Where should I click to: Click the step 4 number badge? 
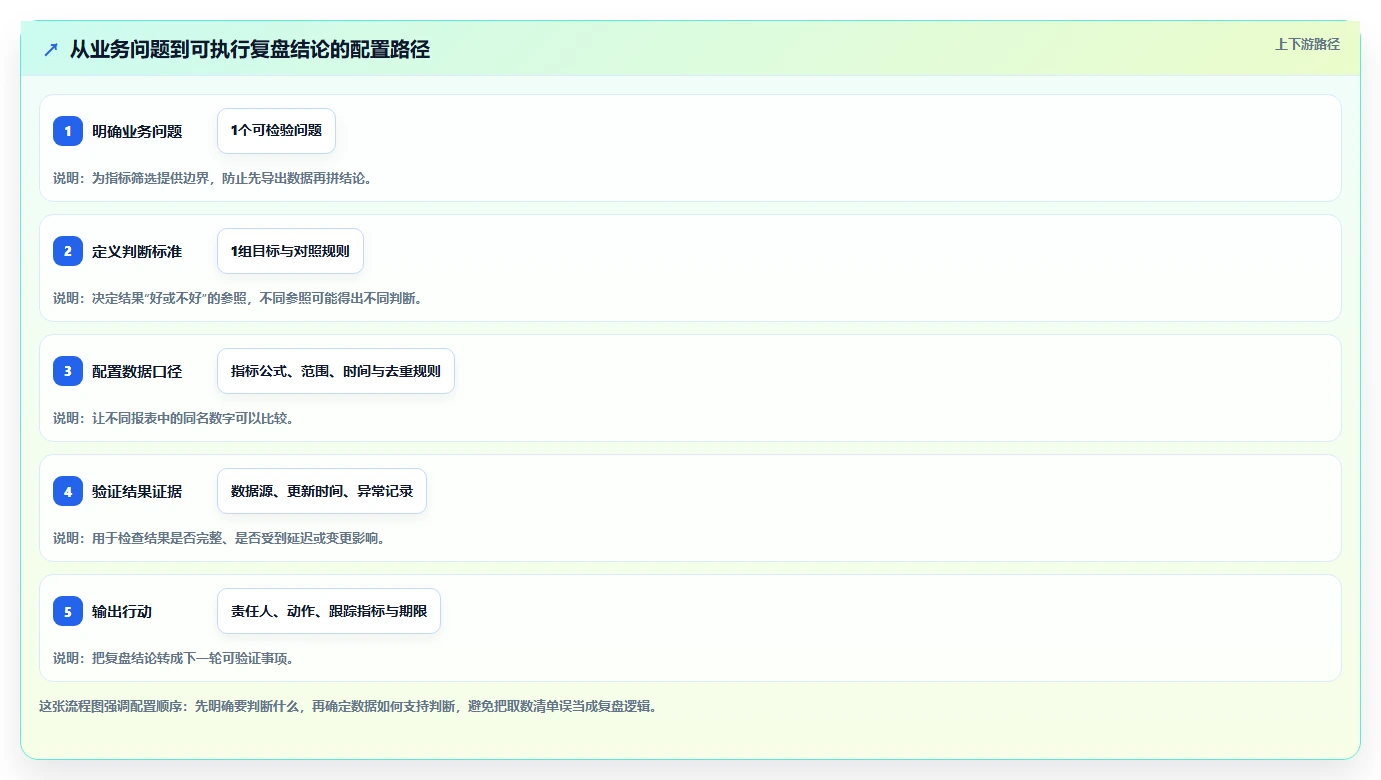[68, 491]
